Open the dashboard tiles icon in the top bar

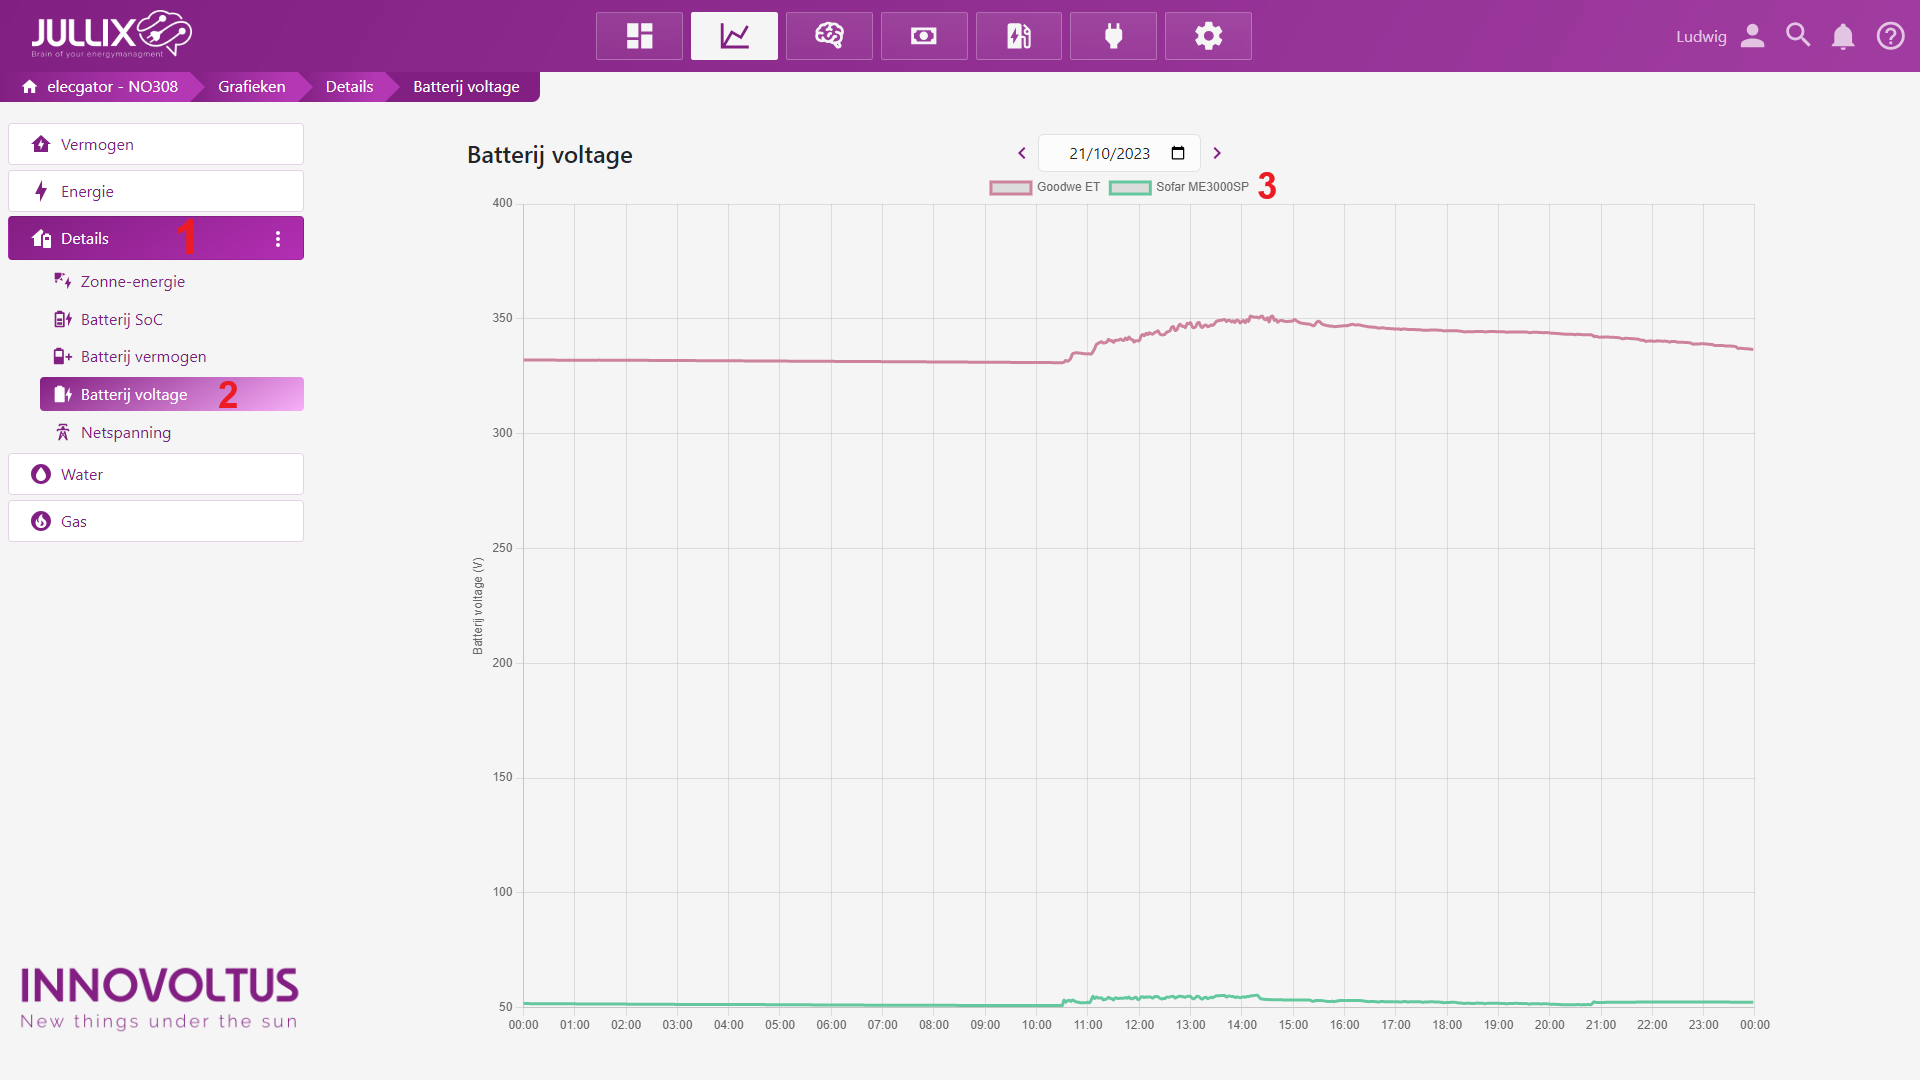(x=639, y=36)
